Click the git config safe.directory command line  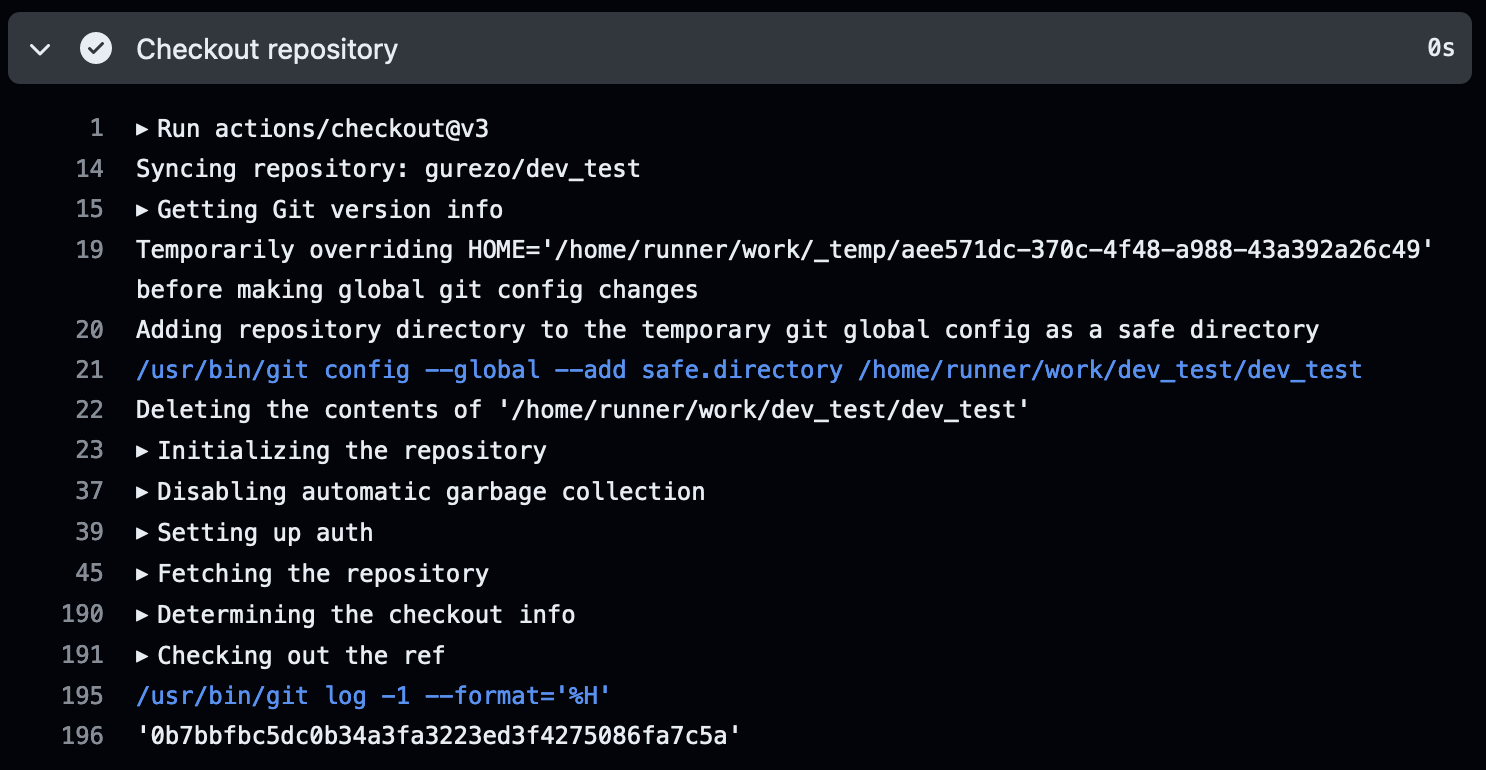(x=748, y=370)
